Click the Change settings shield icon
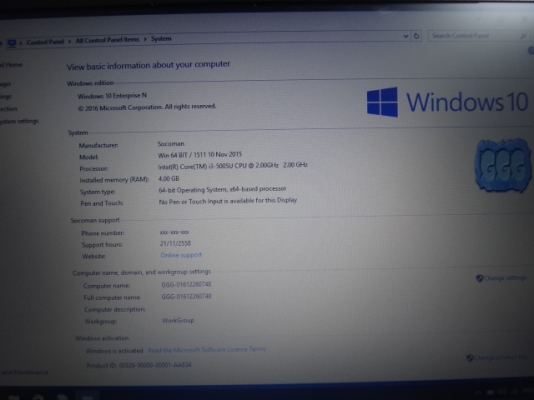The image size is (534, 400). click(479, 278)
